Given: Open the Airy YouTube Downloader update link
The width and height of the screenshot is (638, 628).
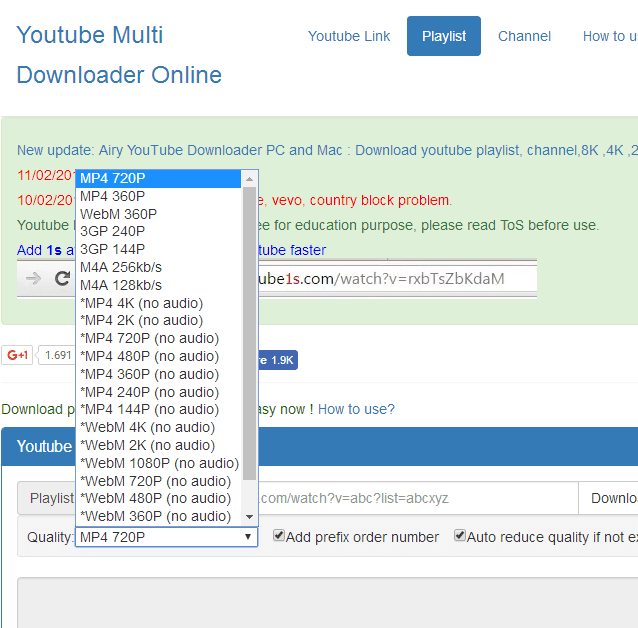Looking at the screenshot, I should [x=327, y=150].
